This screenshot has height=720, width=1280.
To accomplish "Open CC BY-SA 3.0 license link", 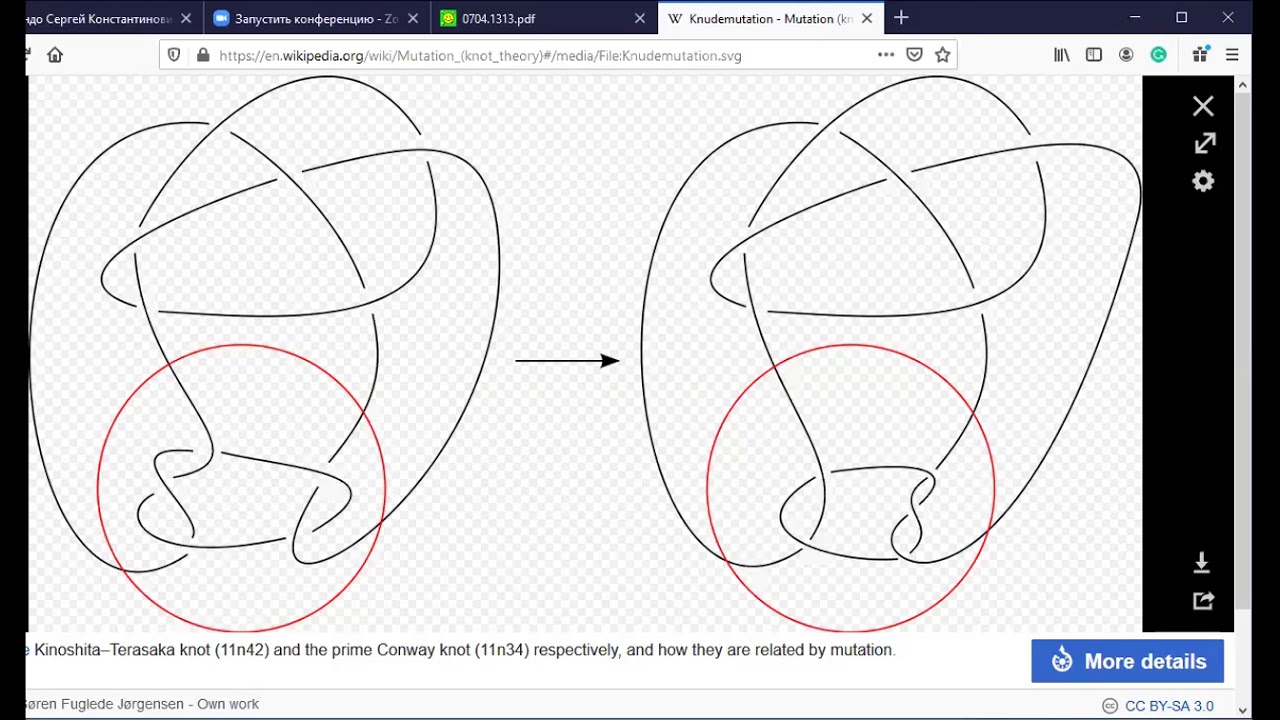I will pos(1169,706).
